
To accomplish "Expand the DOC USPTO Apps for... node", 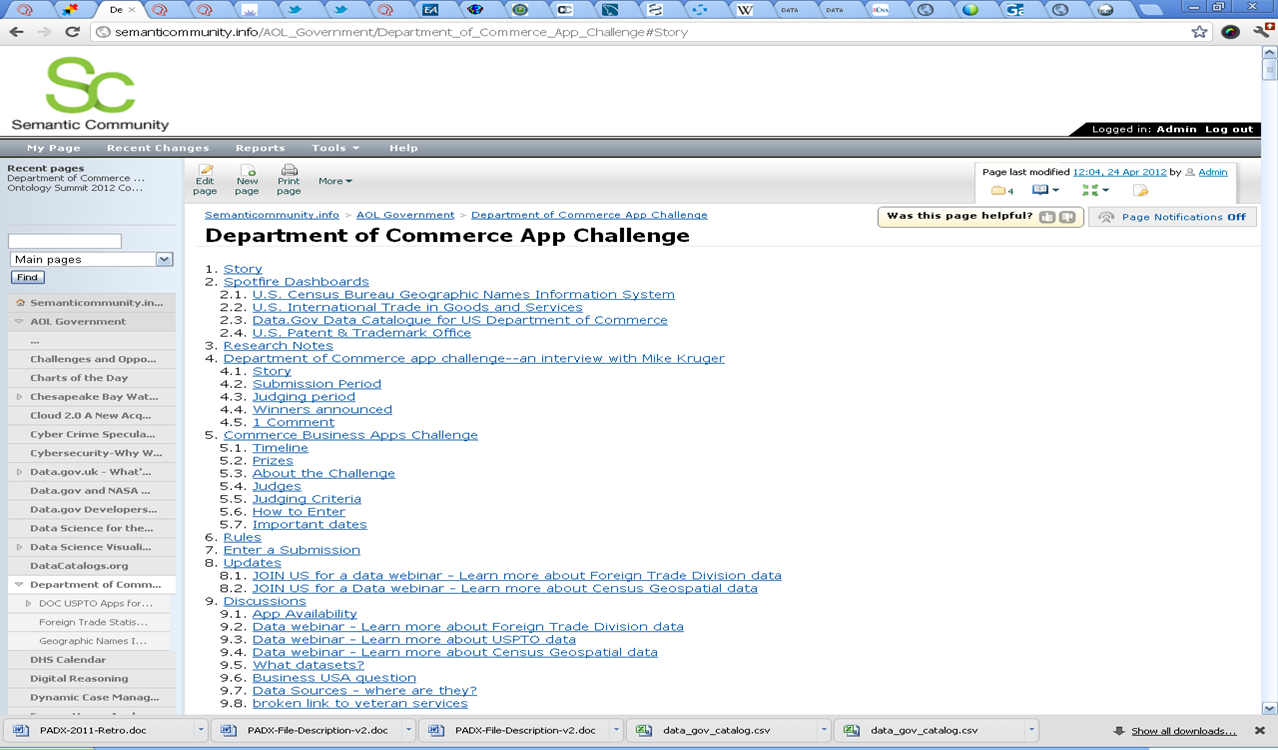I will [29, 604].
